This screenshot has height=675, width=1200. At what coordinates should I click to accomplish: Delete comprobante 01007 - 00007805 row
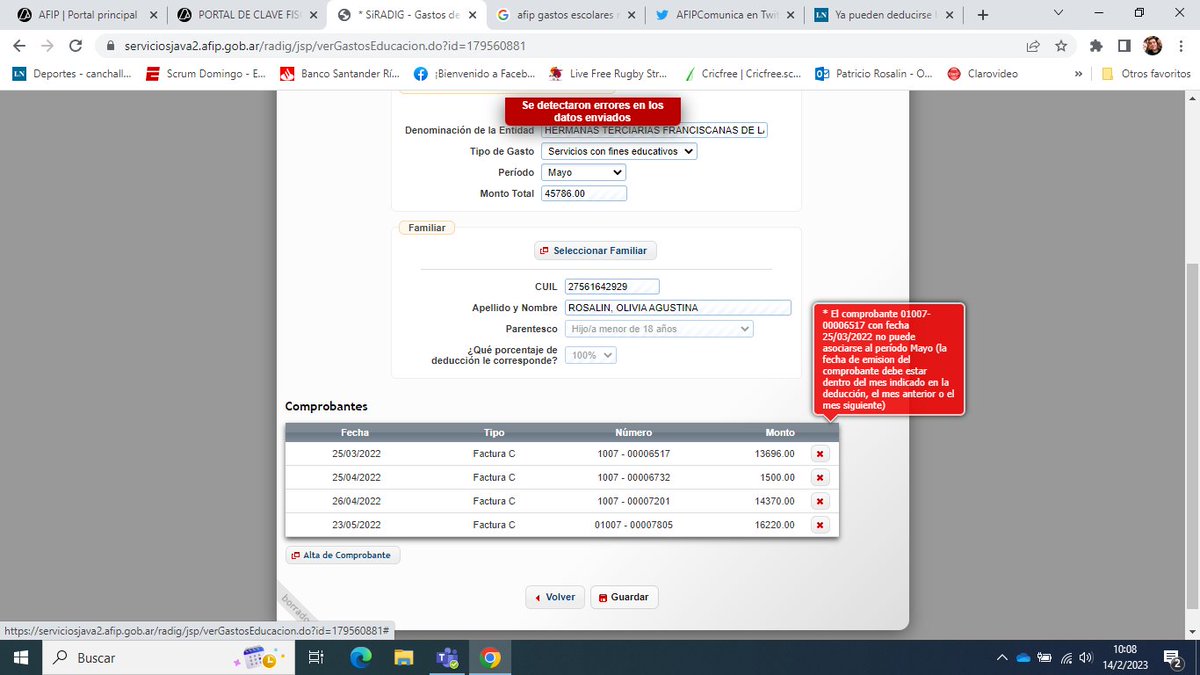pos(820,525)
